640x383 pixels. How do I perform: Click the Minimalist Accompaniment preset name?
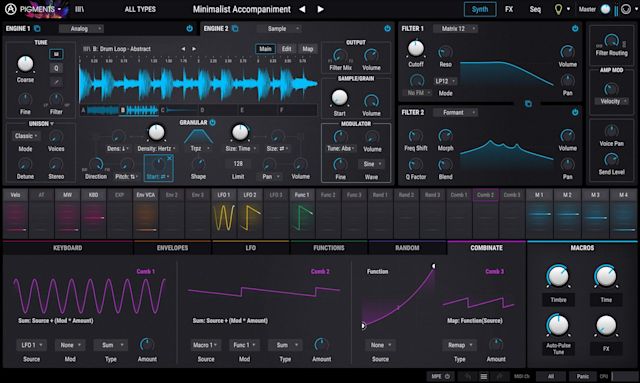pos(242,9)
